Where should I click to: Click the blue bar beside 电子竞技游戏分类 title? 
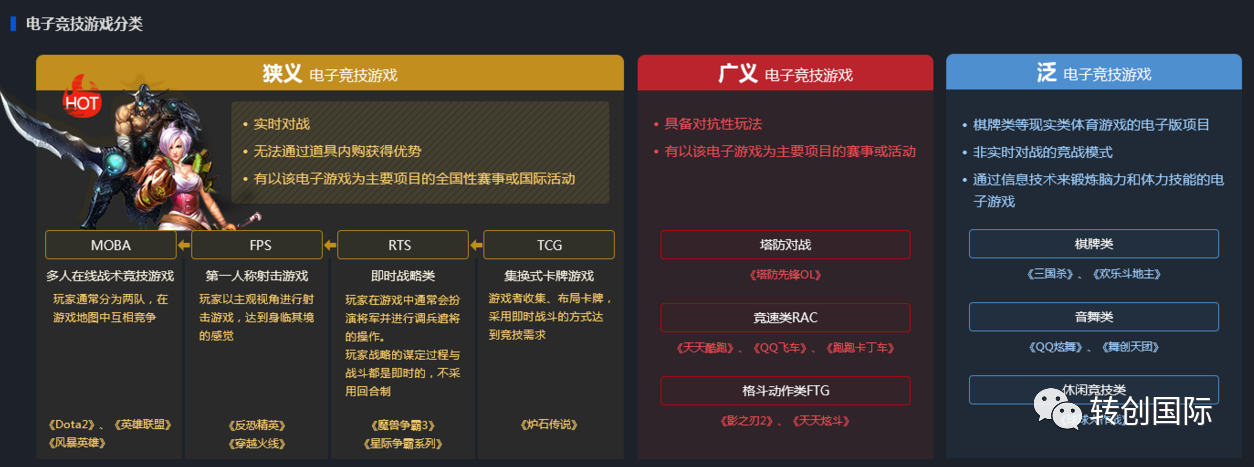click(13, 23)
